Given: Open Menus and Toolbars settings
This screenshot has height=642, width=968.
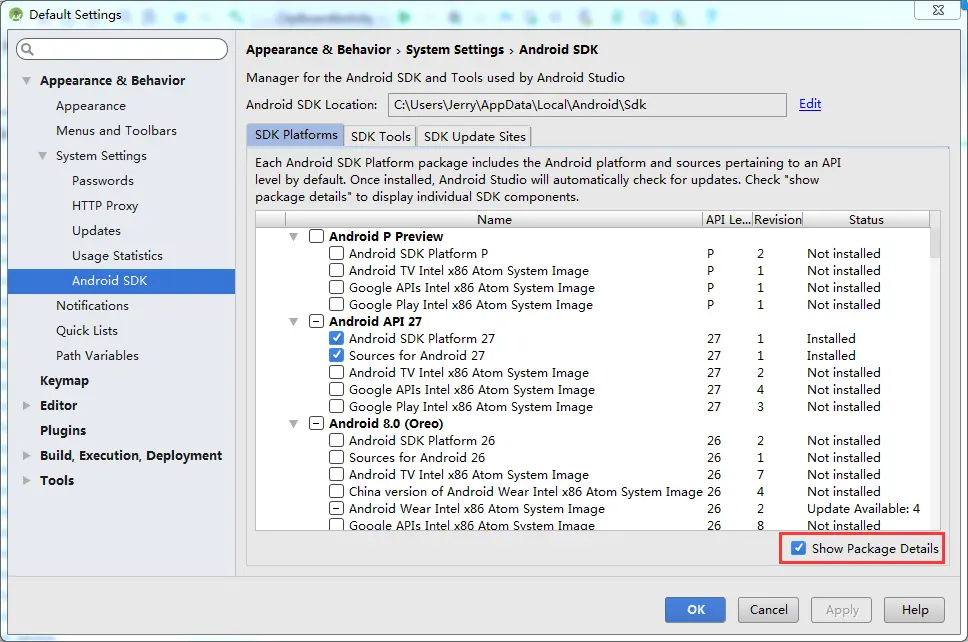Looking at the screenshot, I should point(116,131).
